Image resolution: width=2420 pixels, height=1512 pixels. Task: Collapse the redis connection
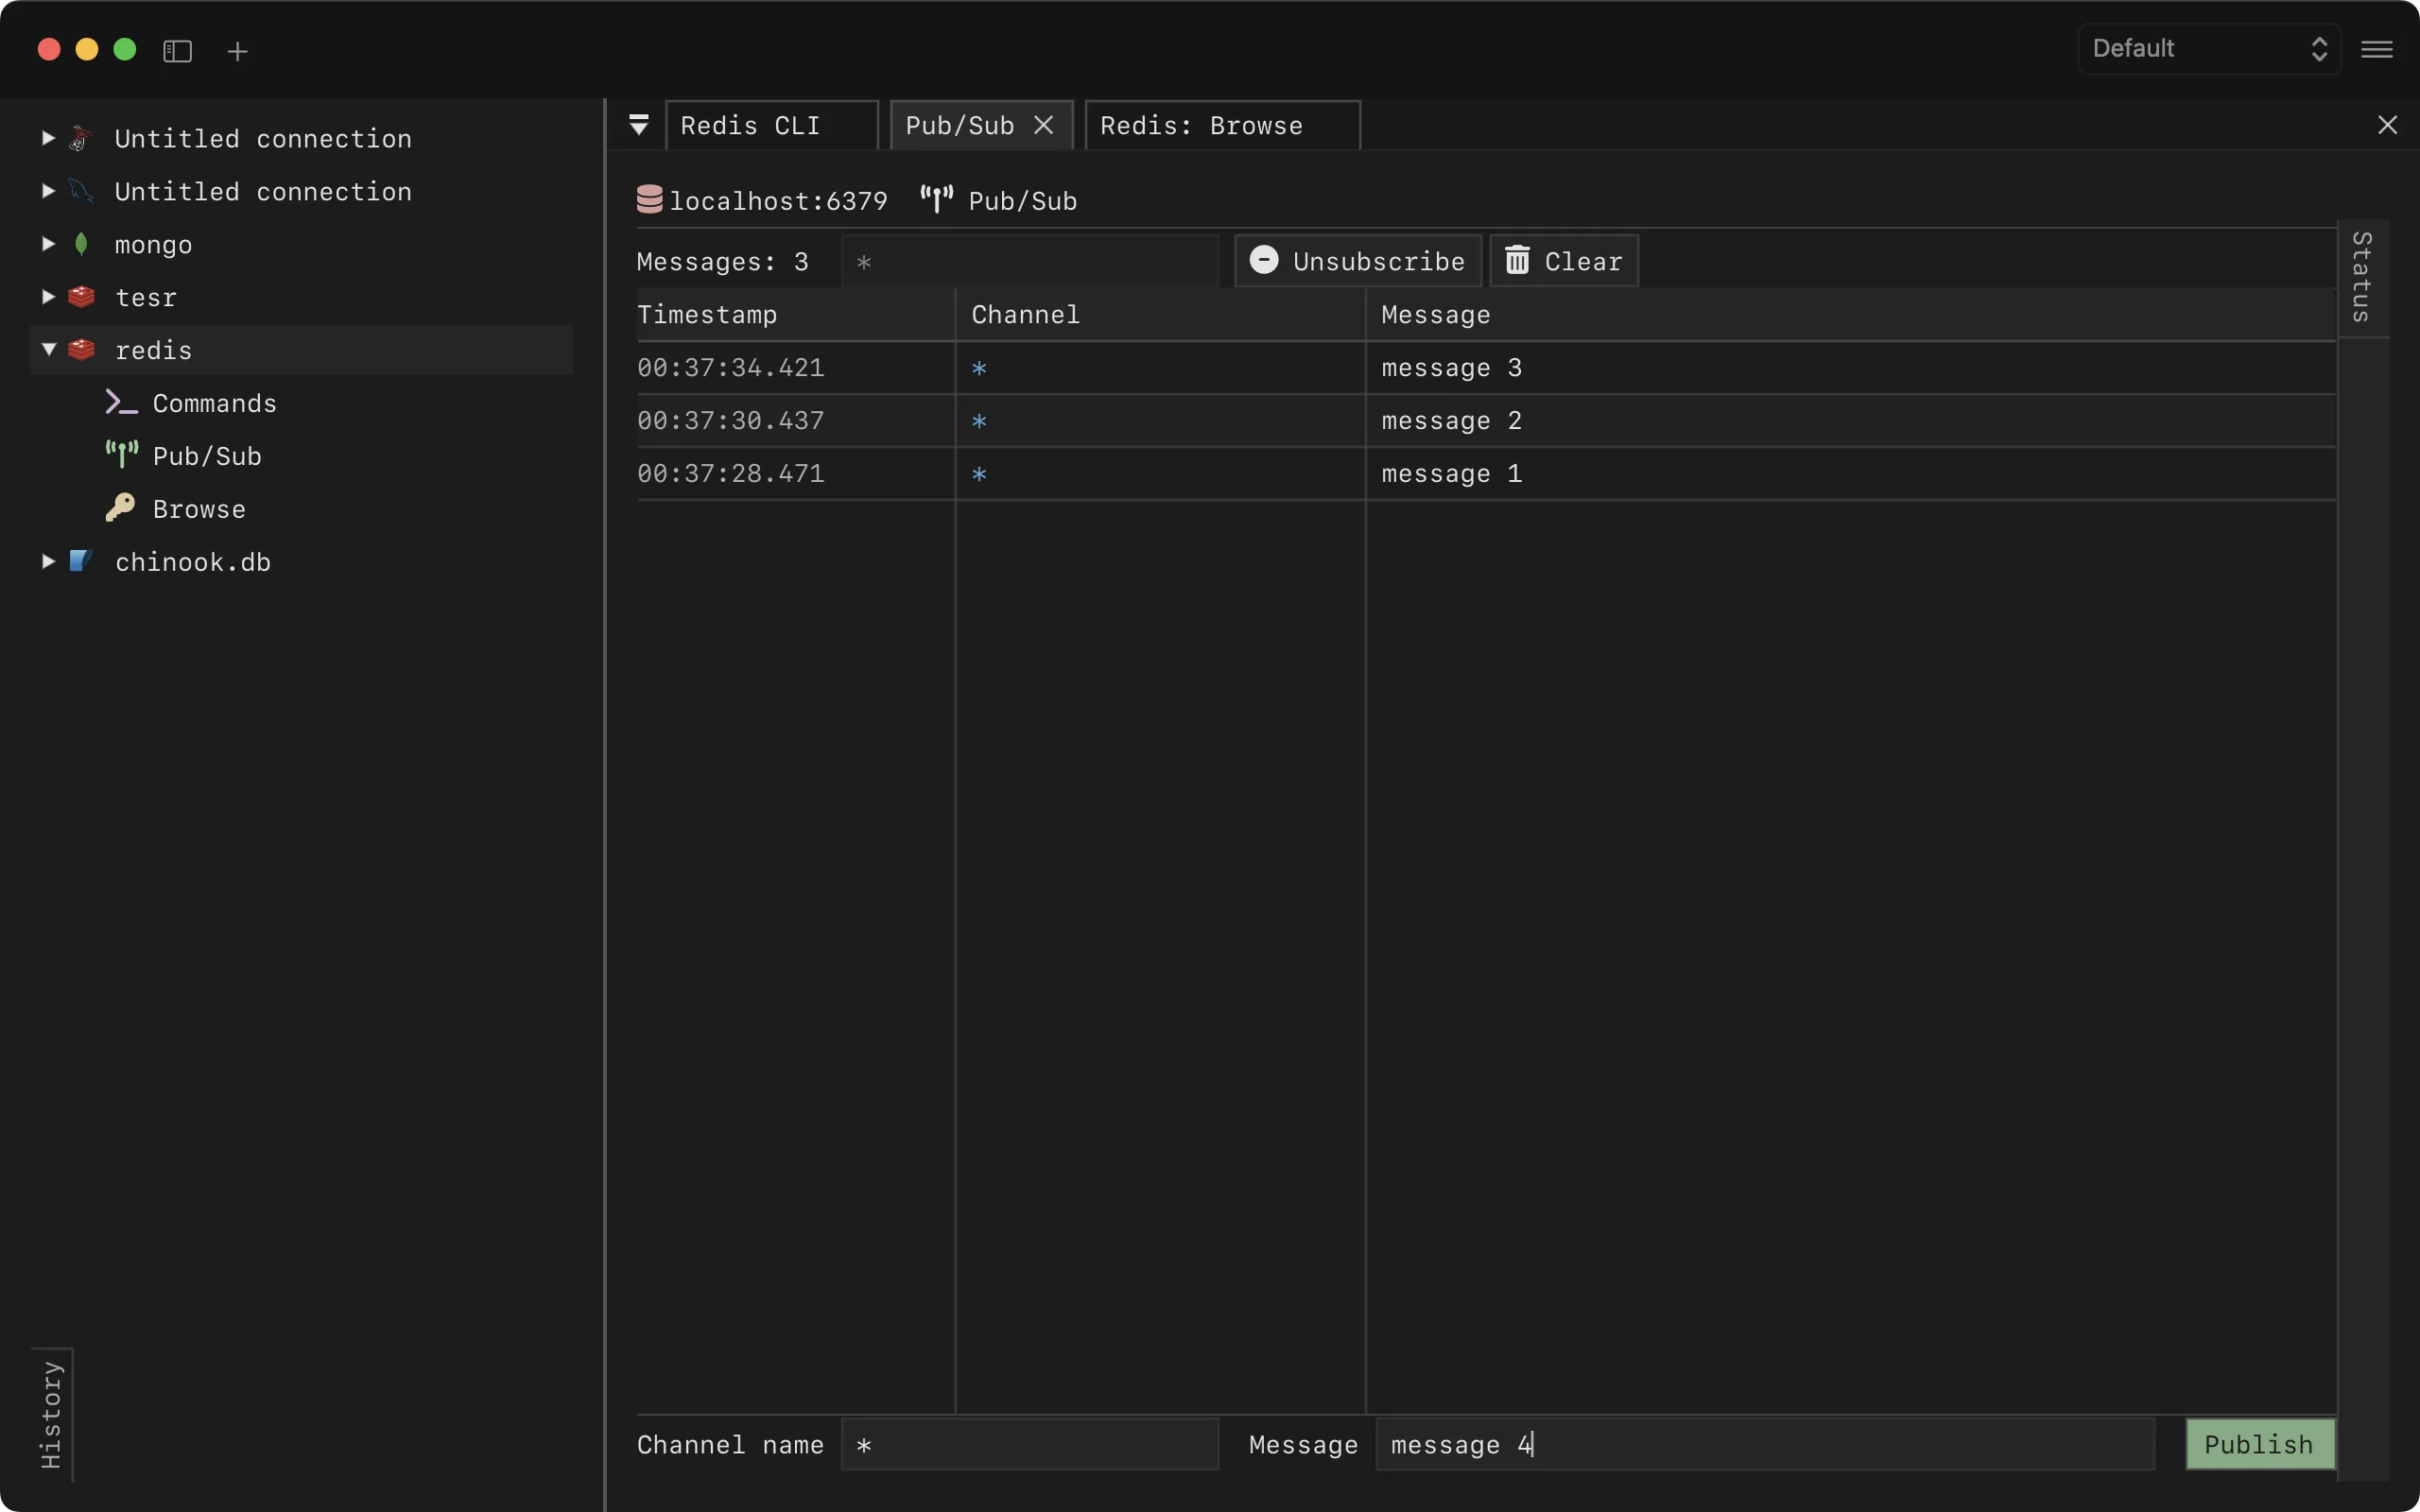[48, 349]
